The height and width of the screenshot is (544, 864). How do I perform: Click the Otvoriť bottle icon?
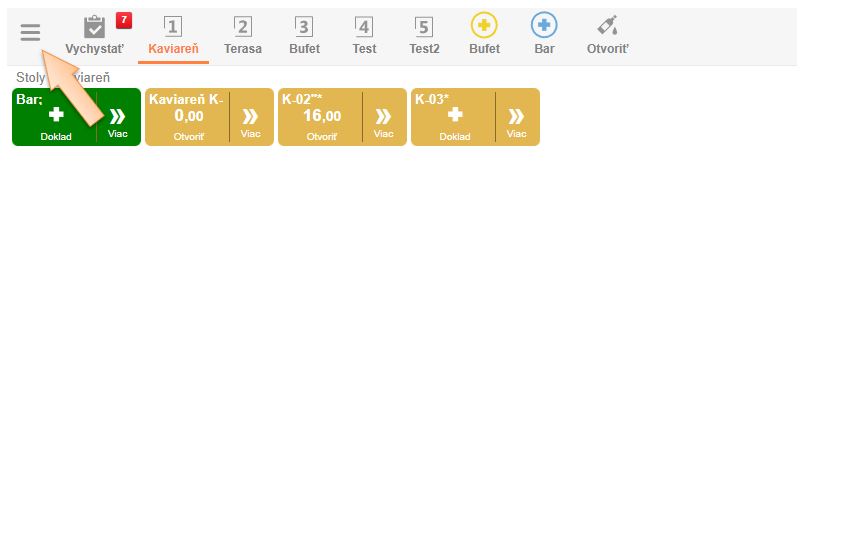pos(607,27)
